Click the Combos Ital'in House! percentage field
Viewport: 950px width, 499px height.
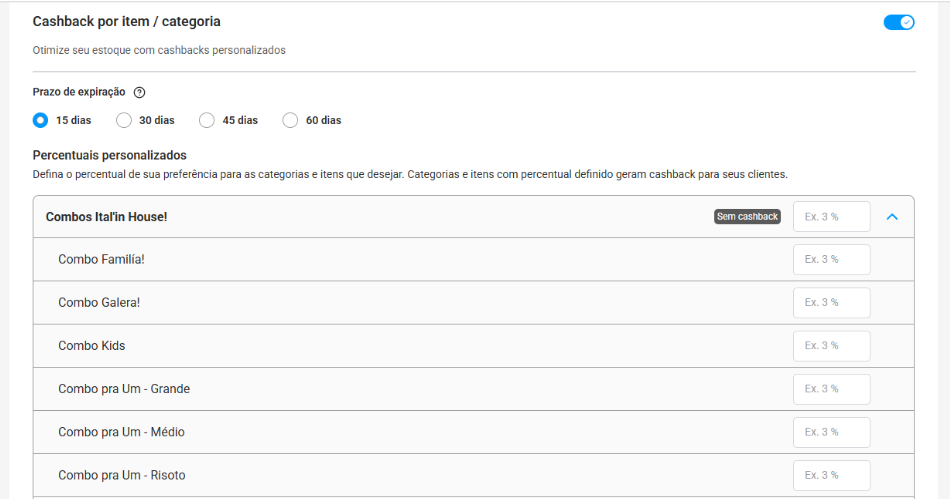[831, 217]
